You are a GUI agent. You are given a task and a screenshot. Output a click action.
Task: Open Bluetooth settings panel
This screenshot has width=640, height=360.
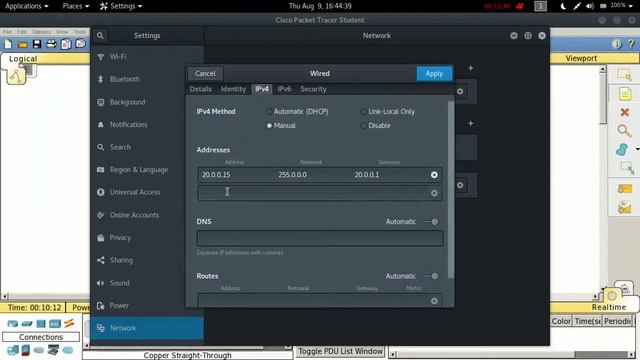click(147, 79)
